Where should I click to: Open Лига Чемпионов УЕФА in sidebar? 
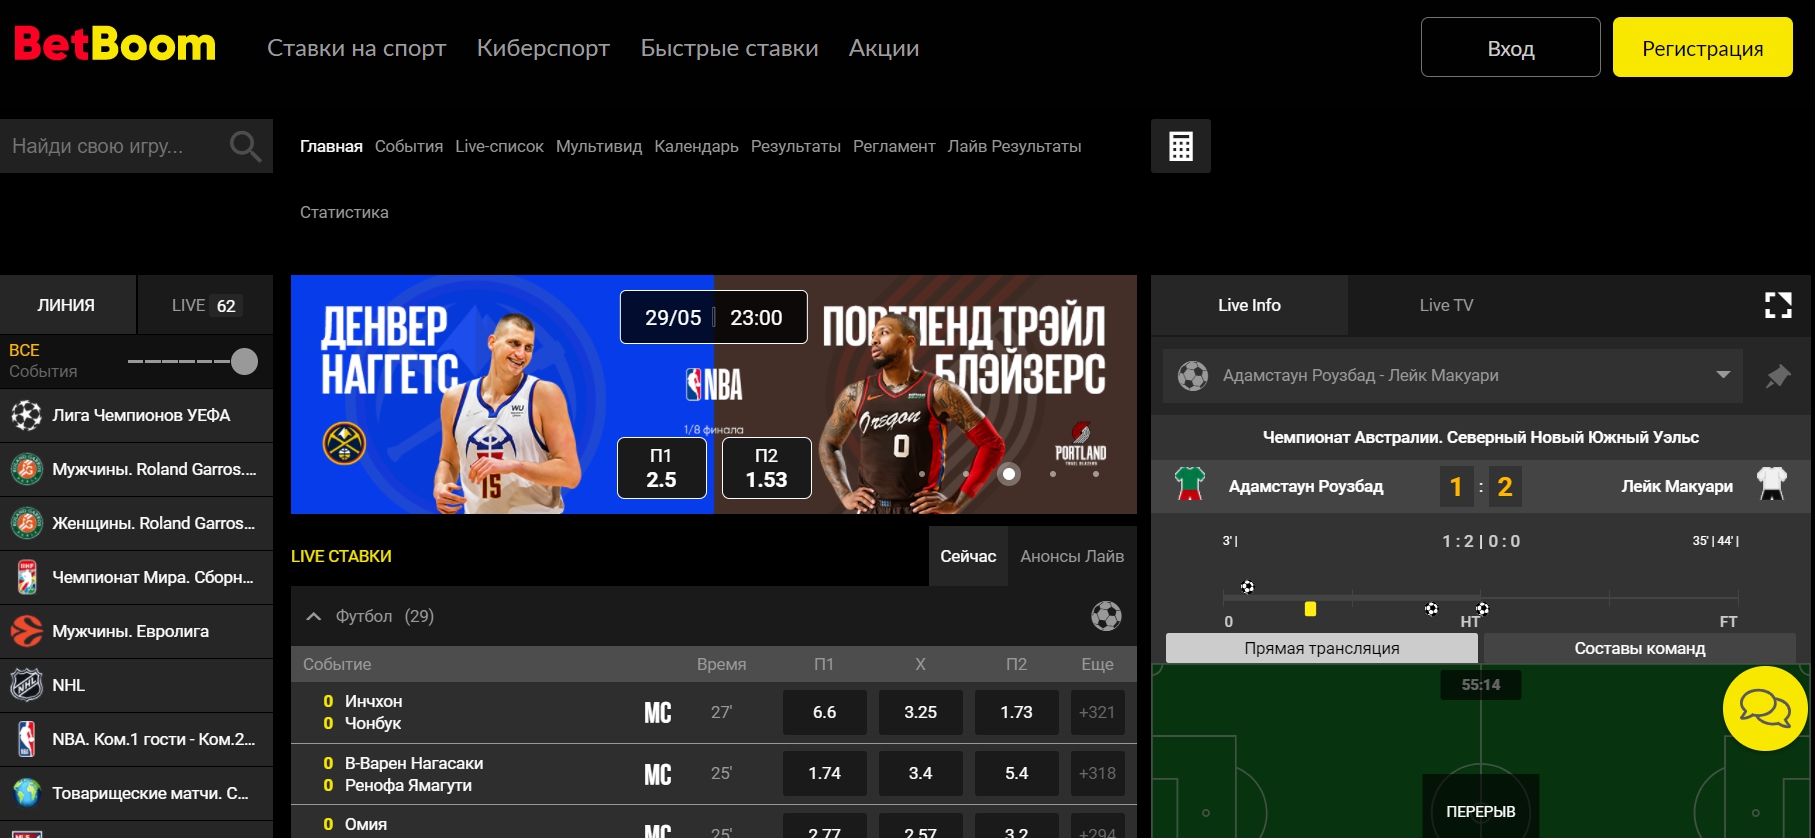pos(136,415)
